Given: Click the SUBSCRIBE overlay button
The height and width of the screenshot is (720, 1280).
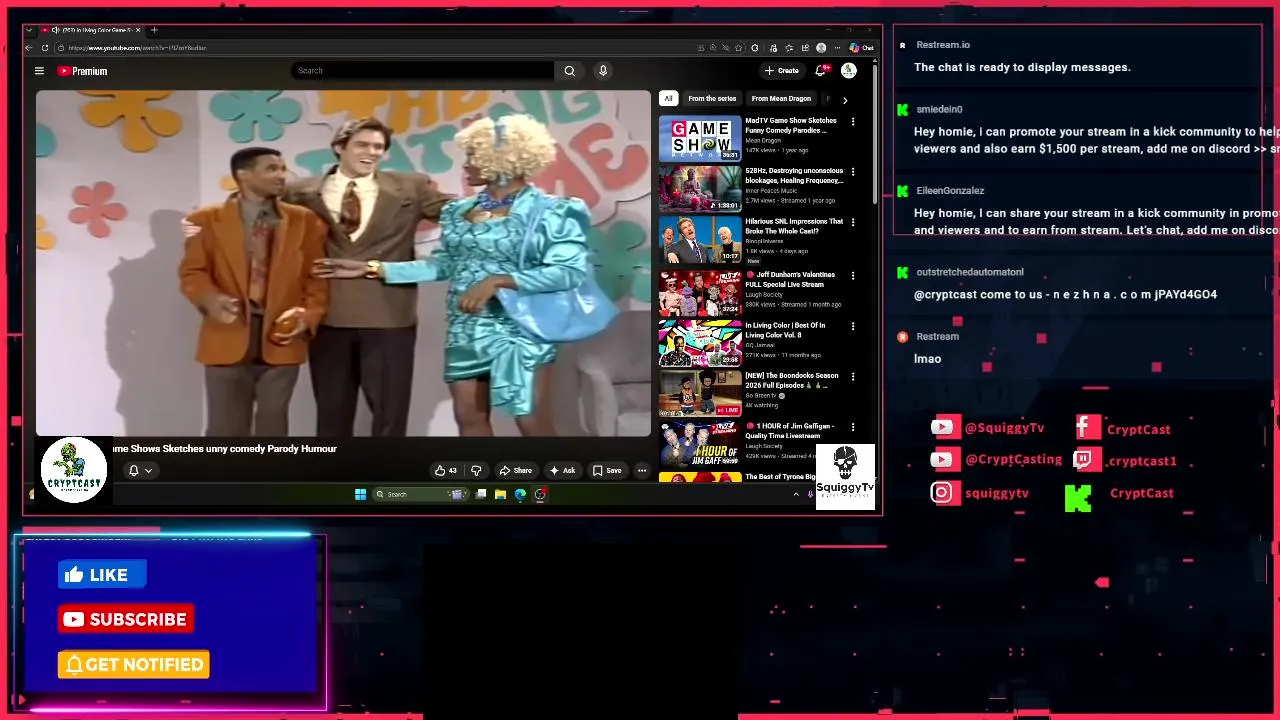Looking at the screenshot, I should tap(126, 619).
